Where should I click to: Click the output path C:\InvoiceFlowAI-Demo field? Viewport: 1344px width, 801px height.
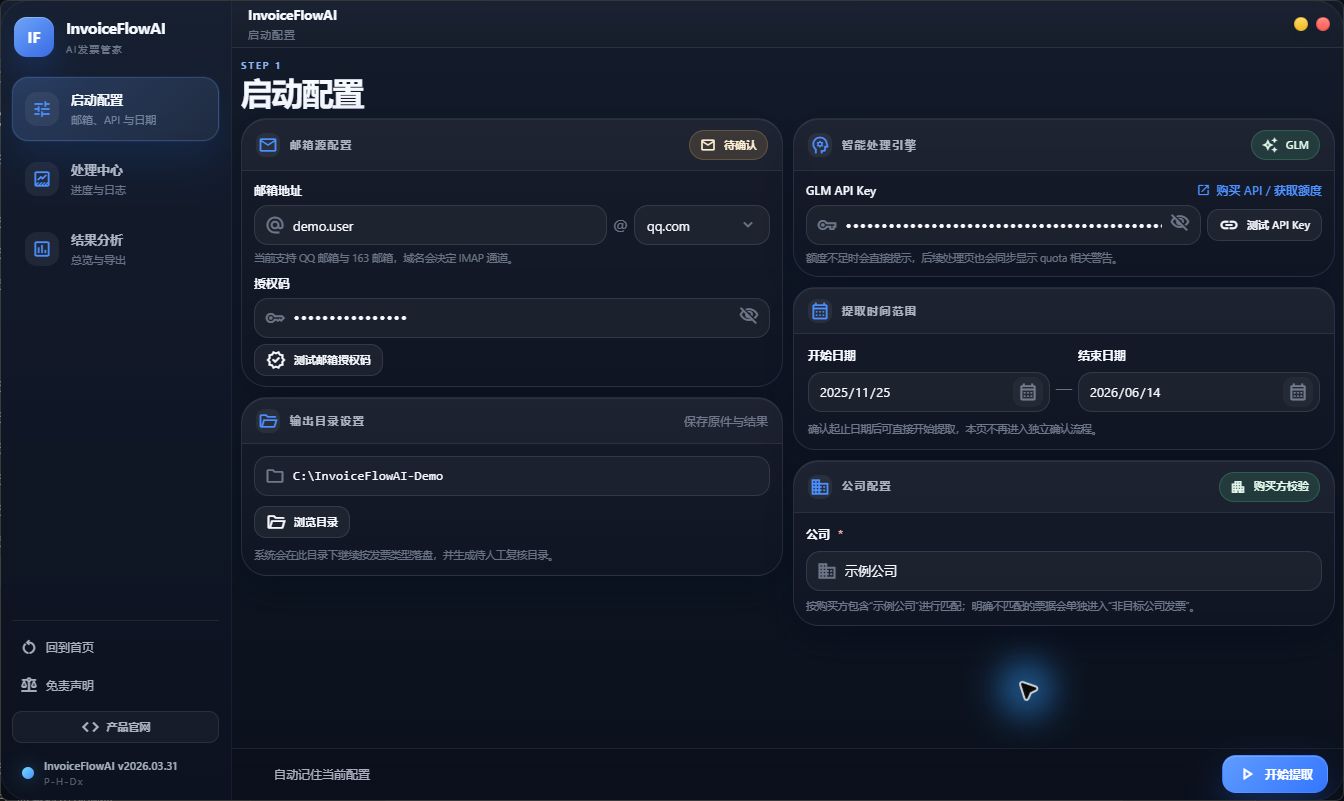click(511, 476)
